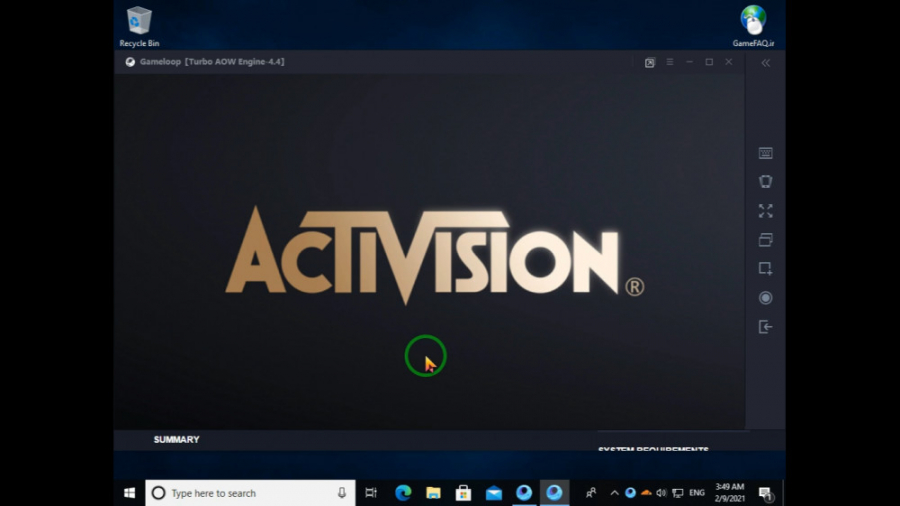Image resolution: width=900 pixels, height=506 pixels.
Task: Open the GameFAQ.ir desktop shortcut
Action: (753, 26)
